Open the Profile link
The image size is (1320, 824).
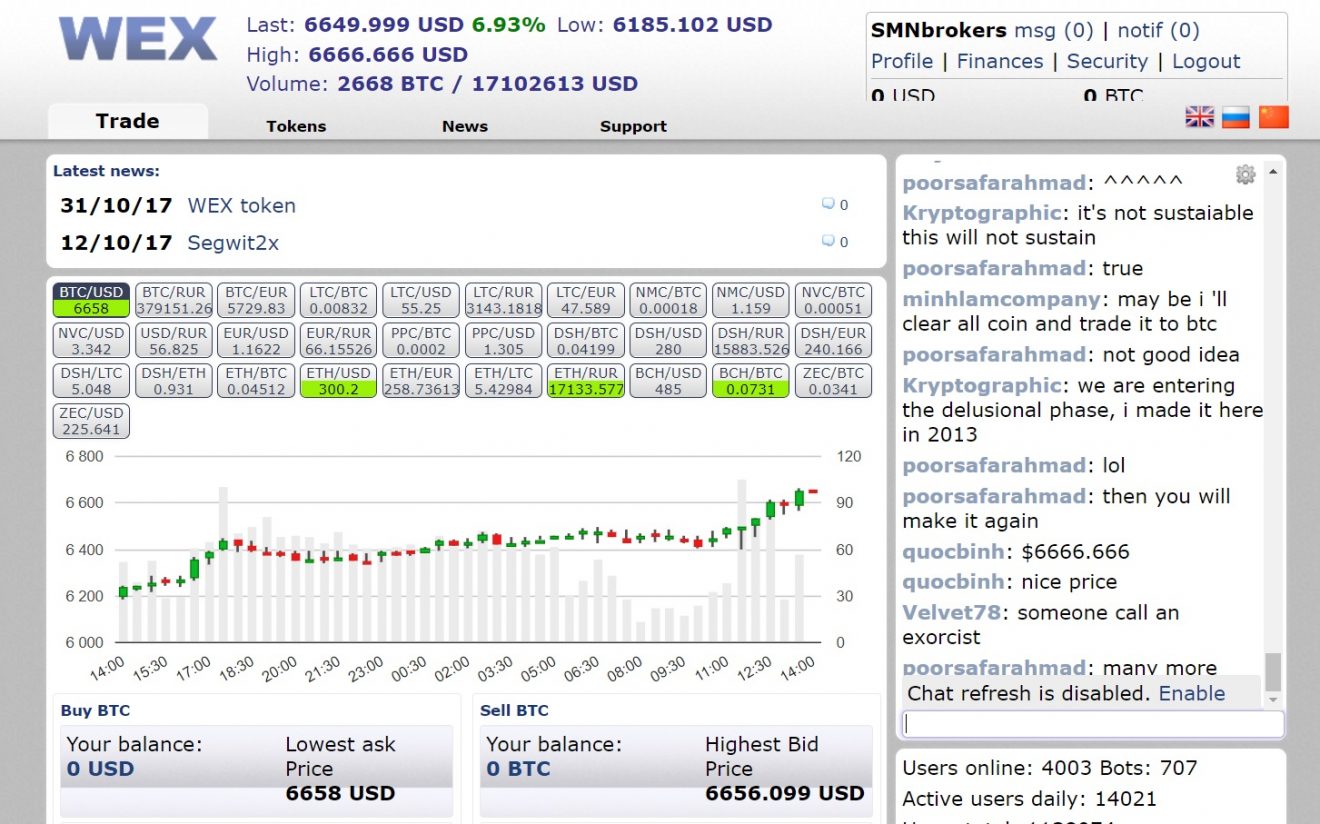point(902,61)
